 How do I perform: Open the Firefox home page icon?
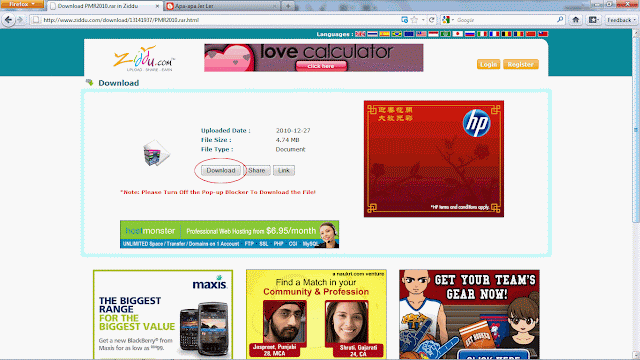click(x=576, y=20)
